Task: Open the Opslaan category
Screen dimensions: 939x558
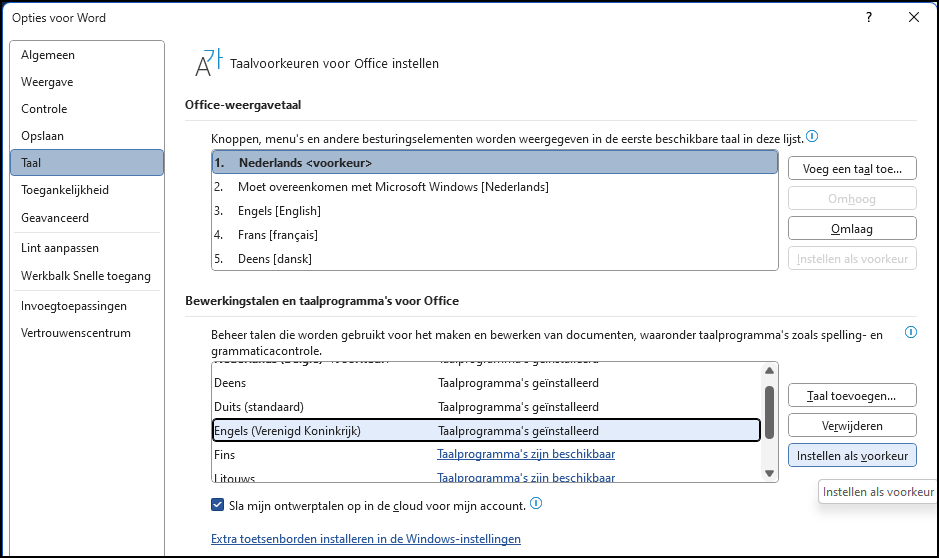Action: click(x=87, y=136)
